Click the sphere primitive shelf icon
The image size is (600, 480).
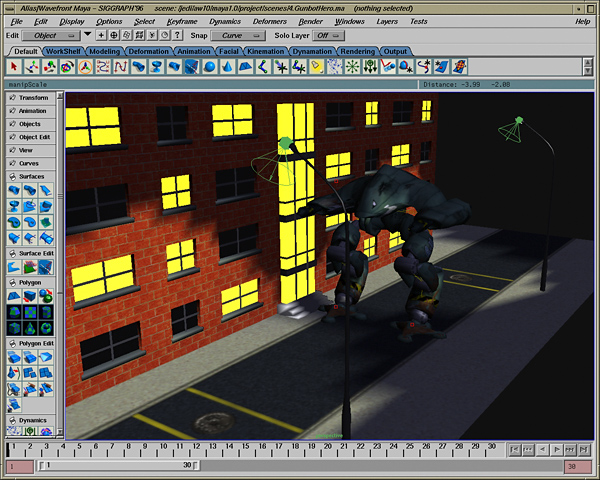(210, 67)
